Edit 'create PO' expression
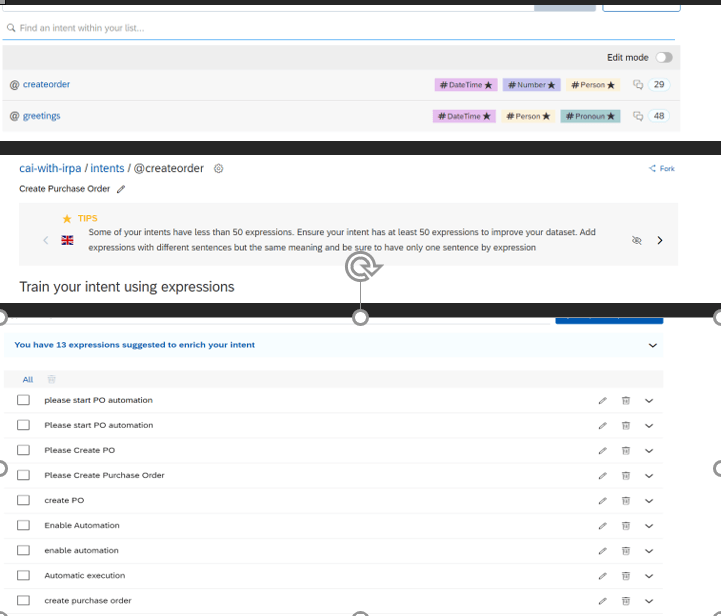The image size is (721, 616). (x=602, y=501)
